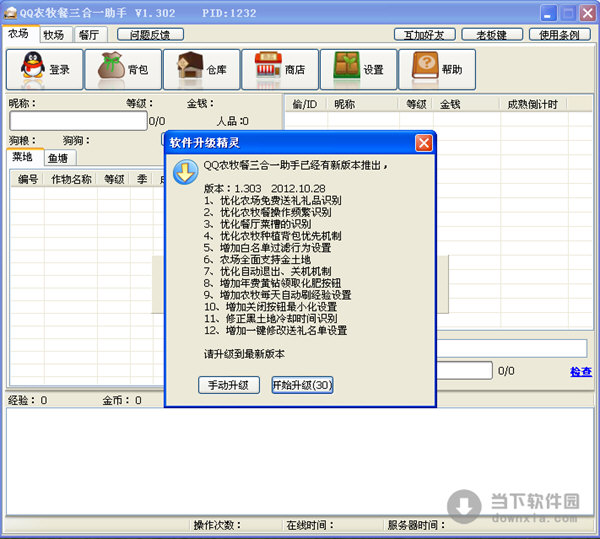Open the 帮助 help book button
Screen dimensions: 600x539
[437, 70]
